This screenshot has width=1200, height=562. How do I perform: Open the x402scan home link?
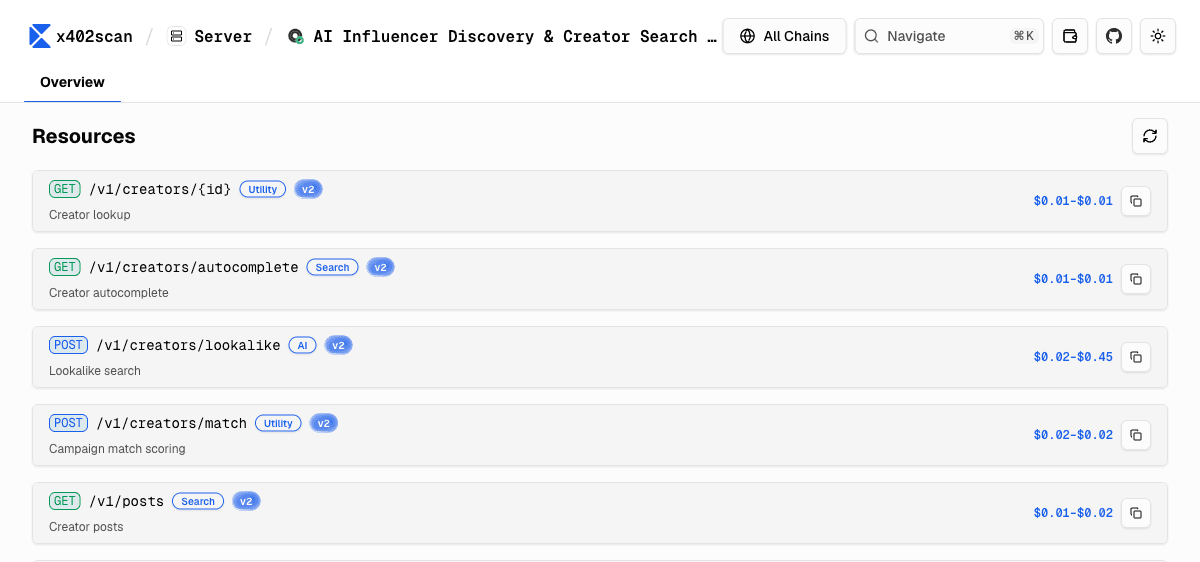pos(81,36)
